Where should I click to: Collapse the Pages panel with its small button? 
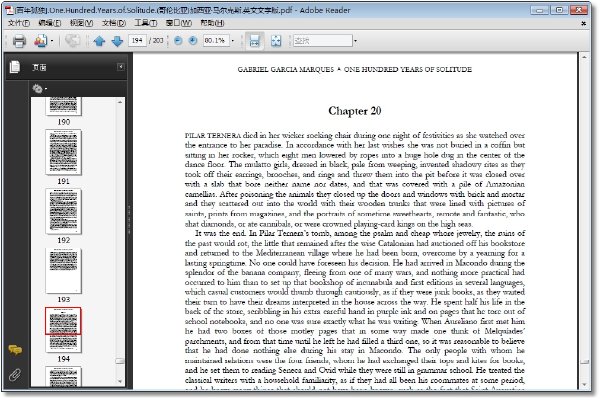(121, 67)
